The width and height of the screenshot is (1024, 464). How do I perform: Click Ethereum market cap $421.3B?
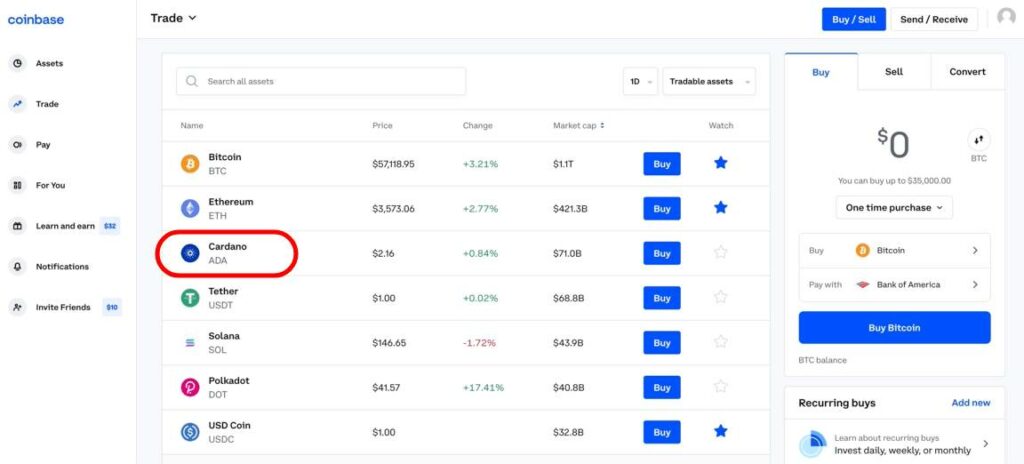tap(570, 208)
